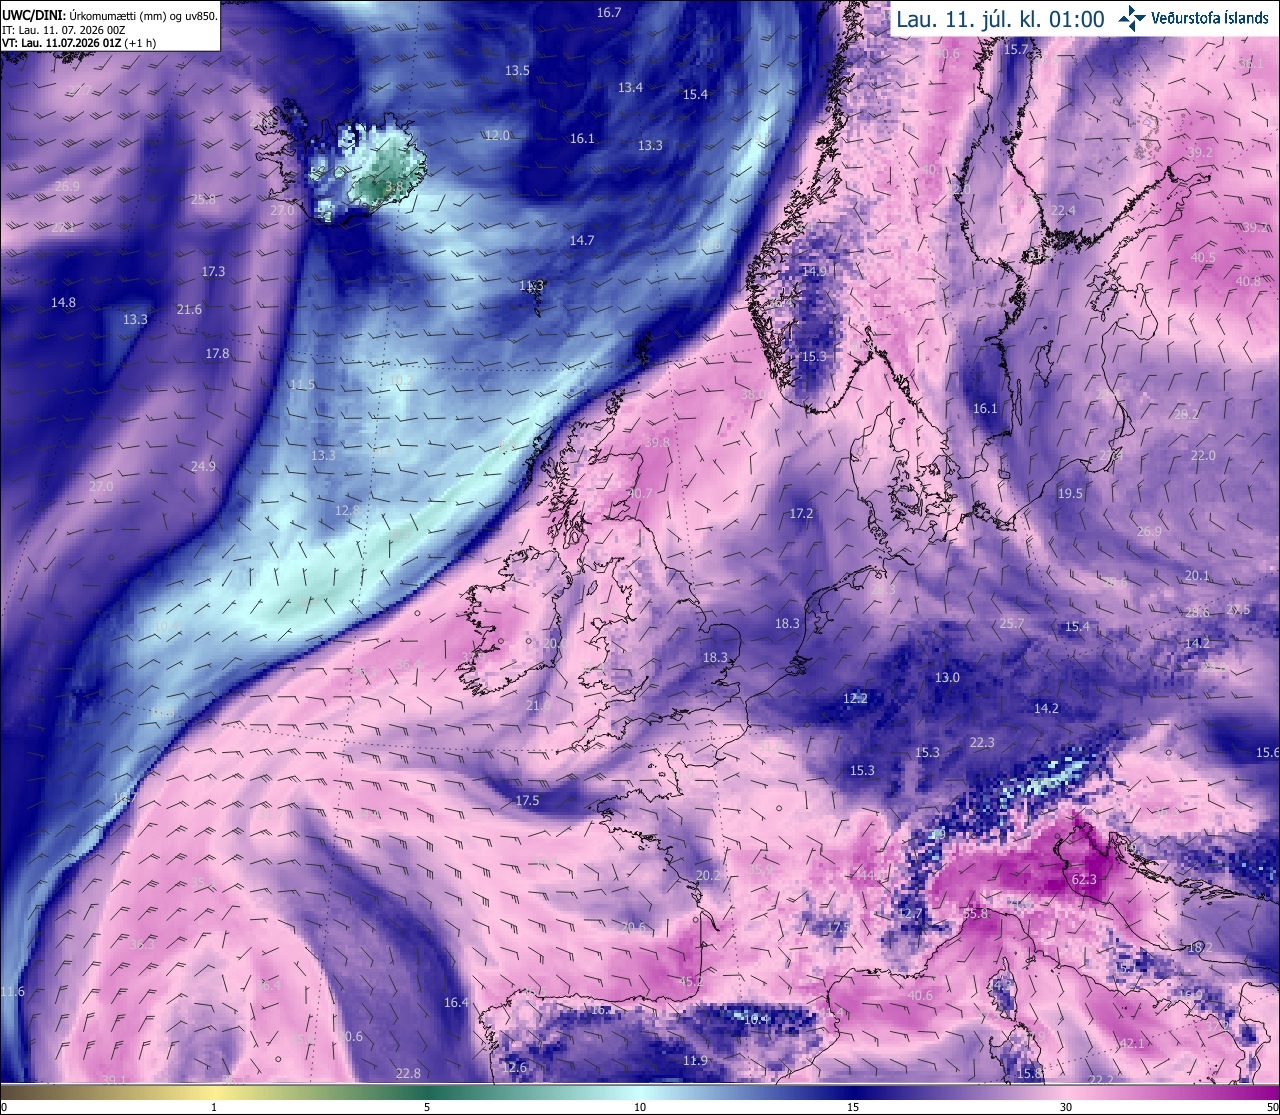The image size is (1280, 1115).
Task: Click the 39.8 value over Scotland
Action: click(657, 442)
